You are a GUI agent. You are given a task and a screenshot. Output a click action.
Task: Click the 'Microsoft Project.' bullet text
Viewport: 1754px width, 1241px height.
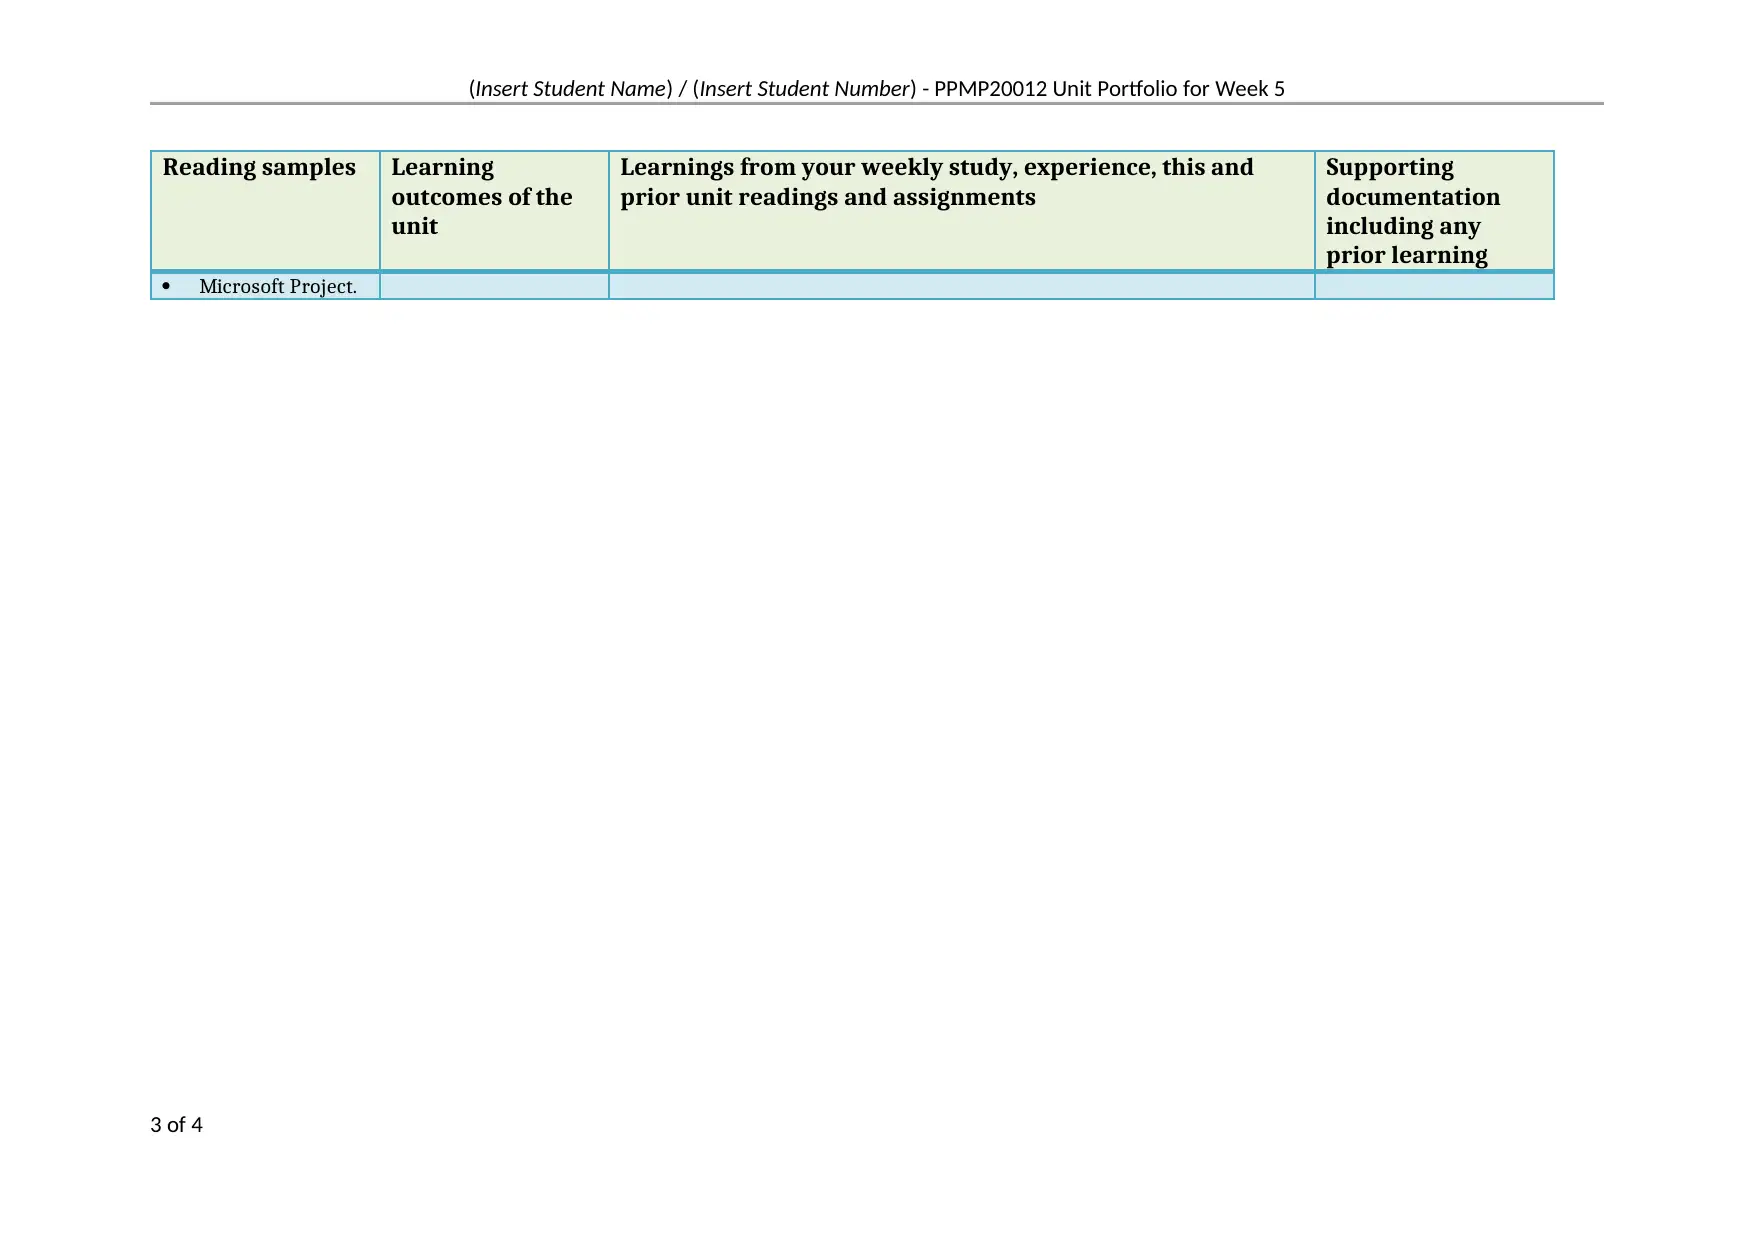tap(278, 286)
